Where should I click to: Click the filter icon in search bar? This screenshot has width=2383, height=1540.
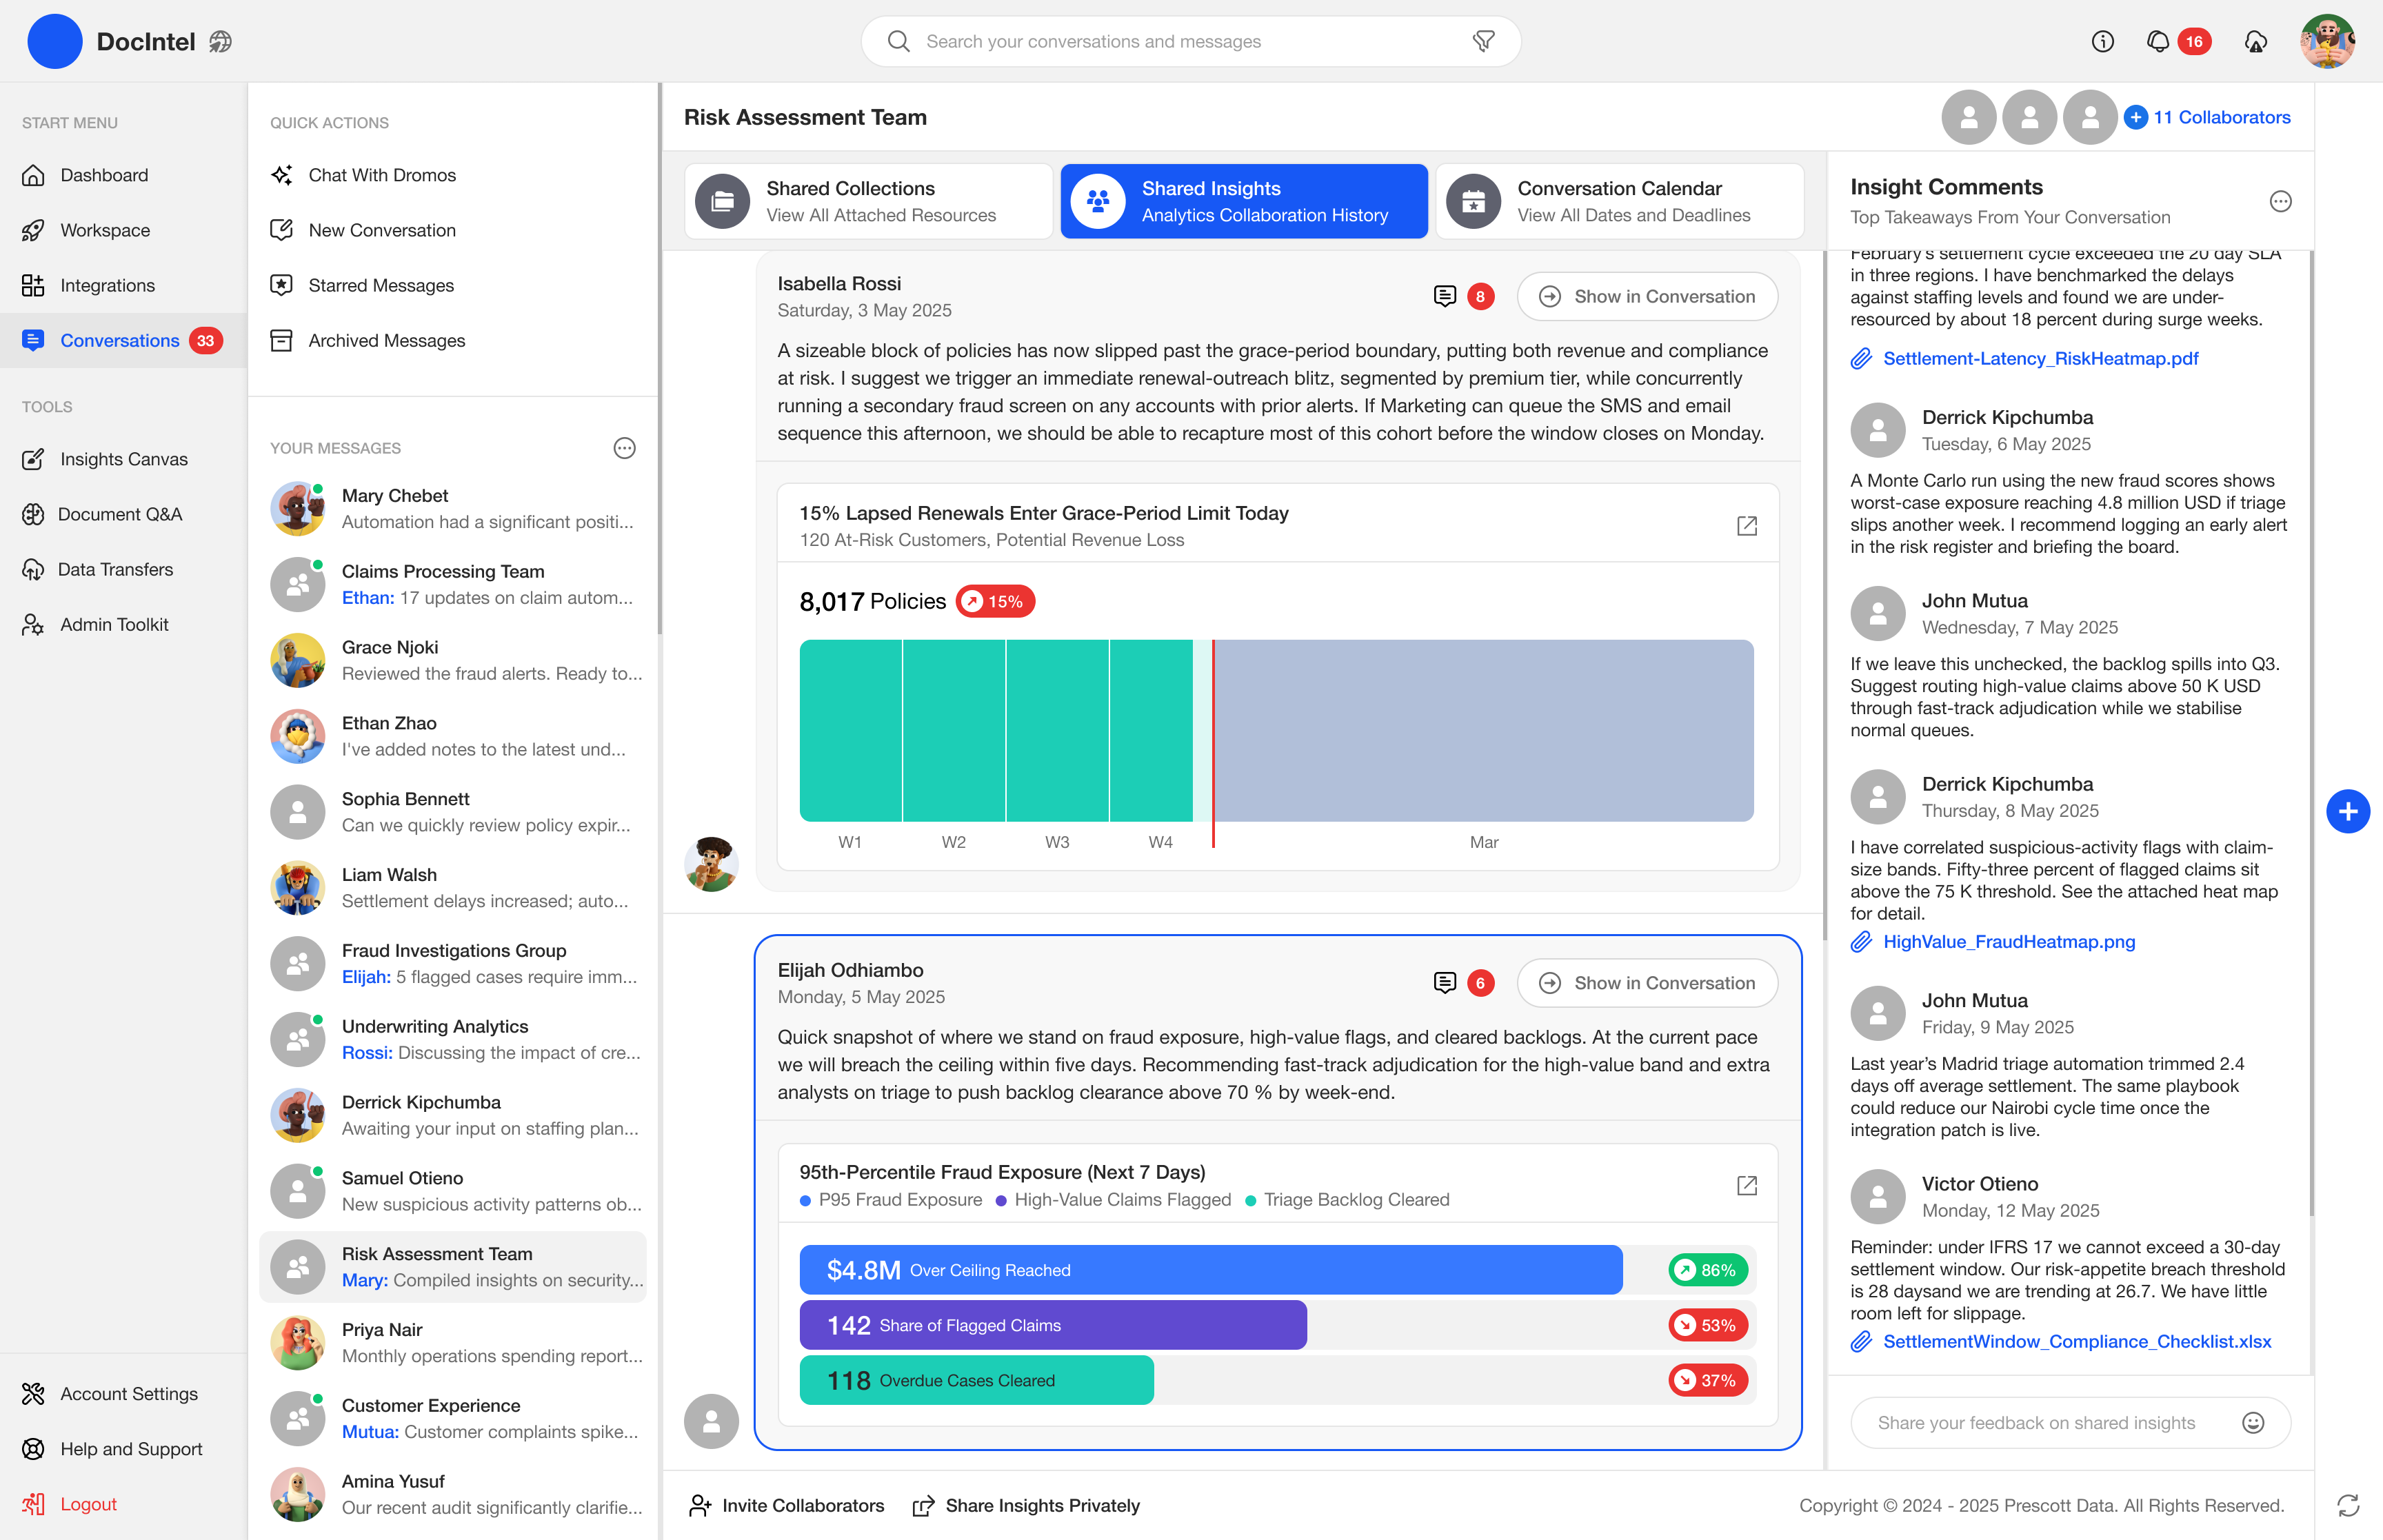pos(1483,41)
